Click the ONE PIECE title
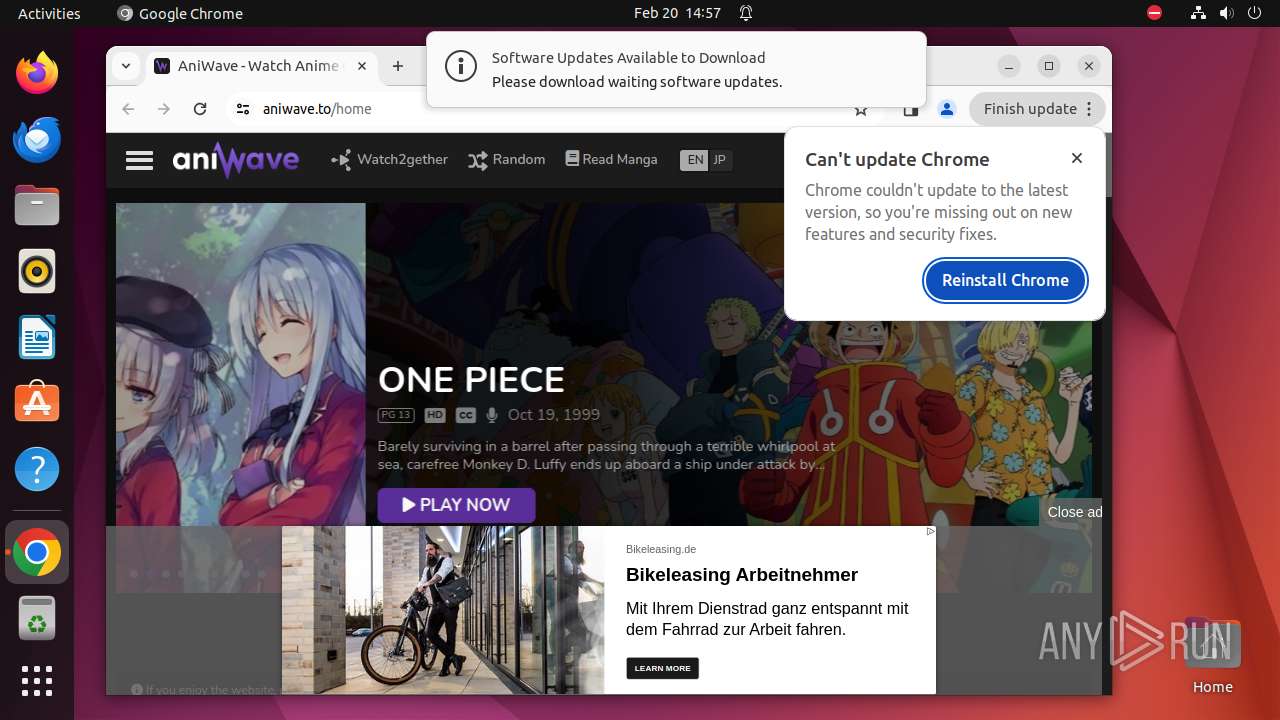This screenshot has height=720, width=1280. 471,380
